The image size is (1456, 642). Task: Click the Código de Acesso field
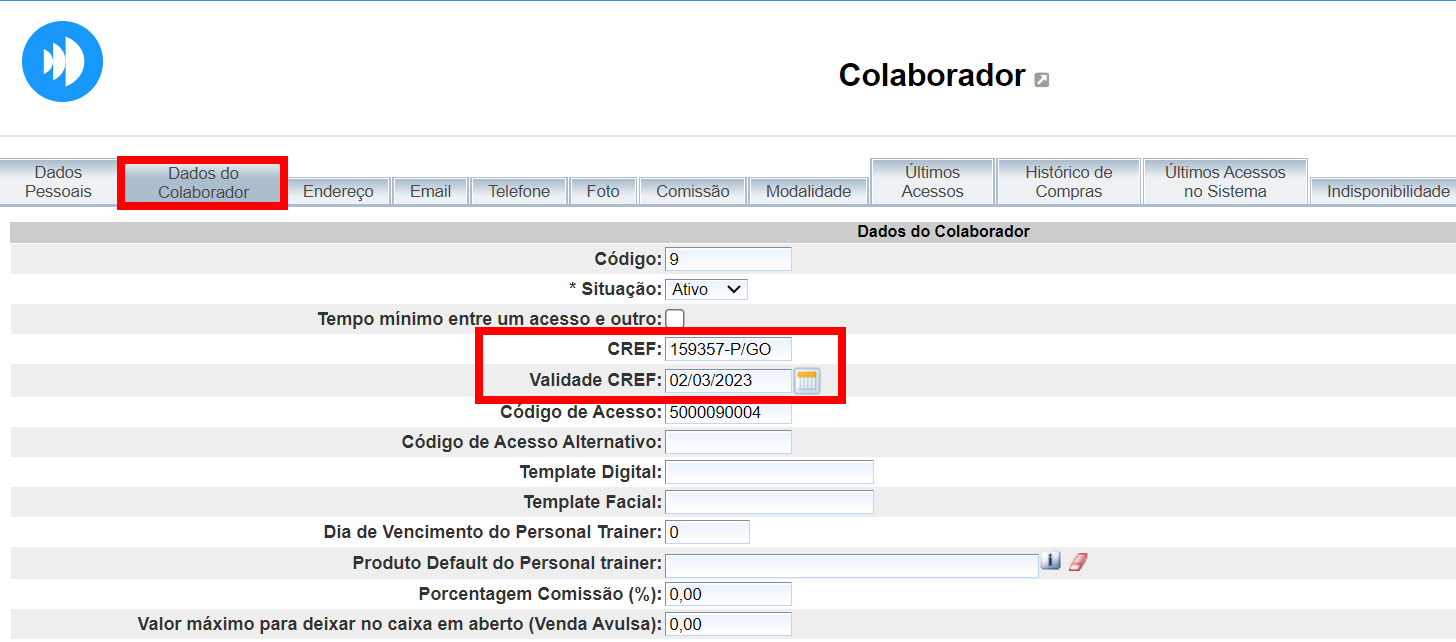(728, 412)
